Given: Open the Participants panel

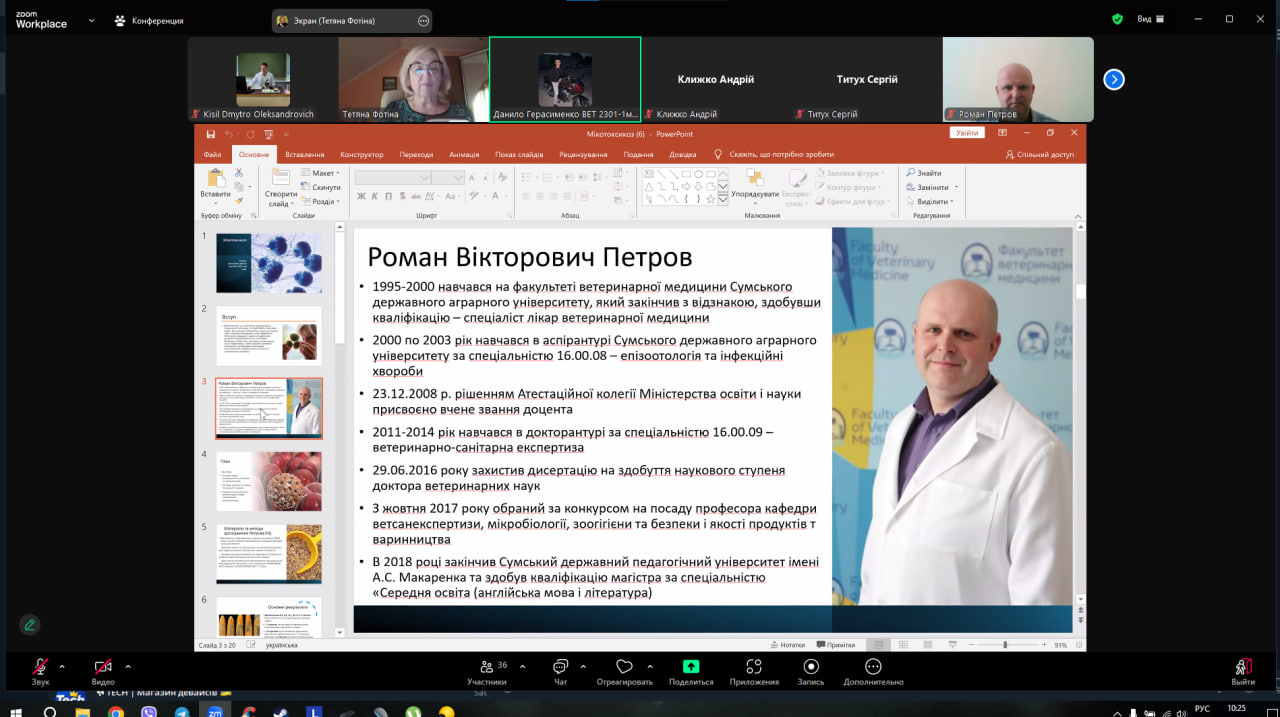Looking at the screenshot, I should tap(487, 669).
